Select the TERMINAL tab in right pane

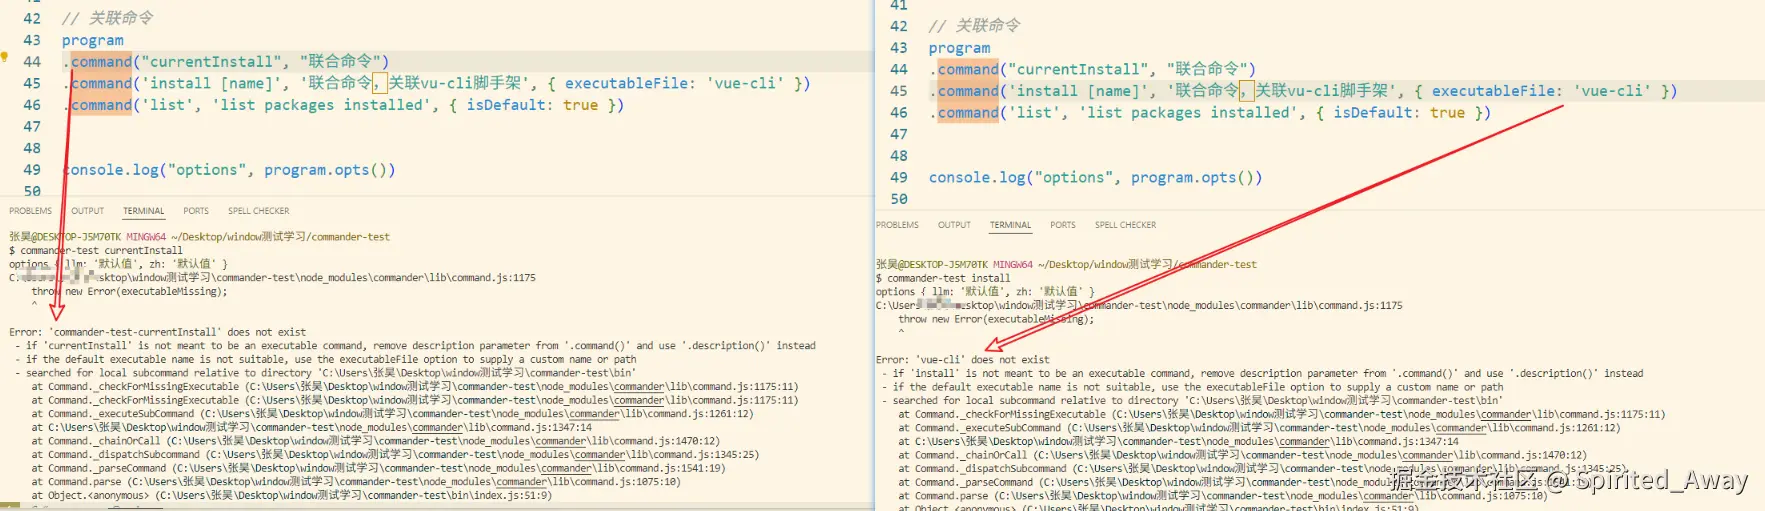(1011, 225)
